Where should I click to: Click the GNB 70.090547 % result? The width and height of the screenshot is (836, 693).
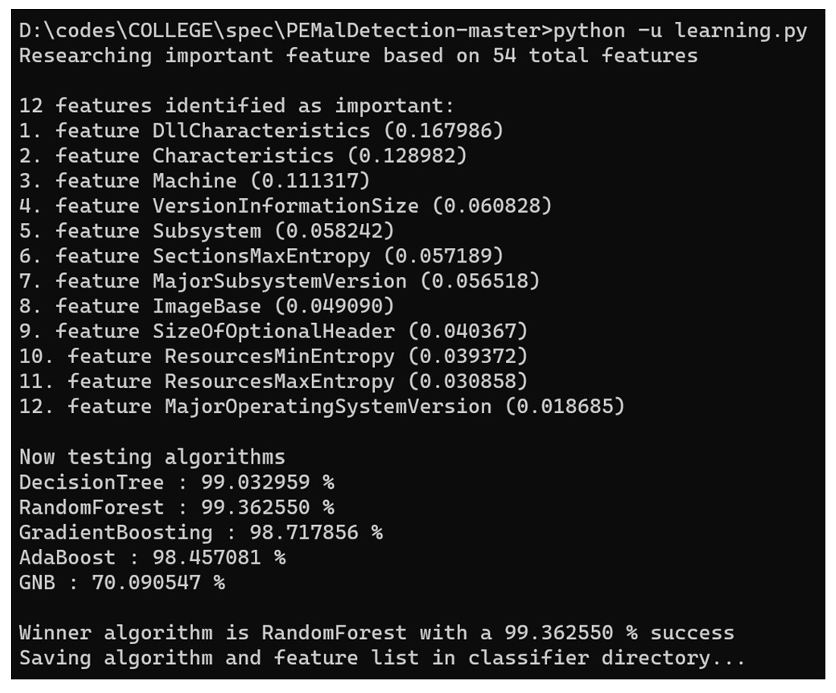[x=122, y=583]
